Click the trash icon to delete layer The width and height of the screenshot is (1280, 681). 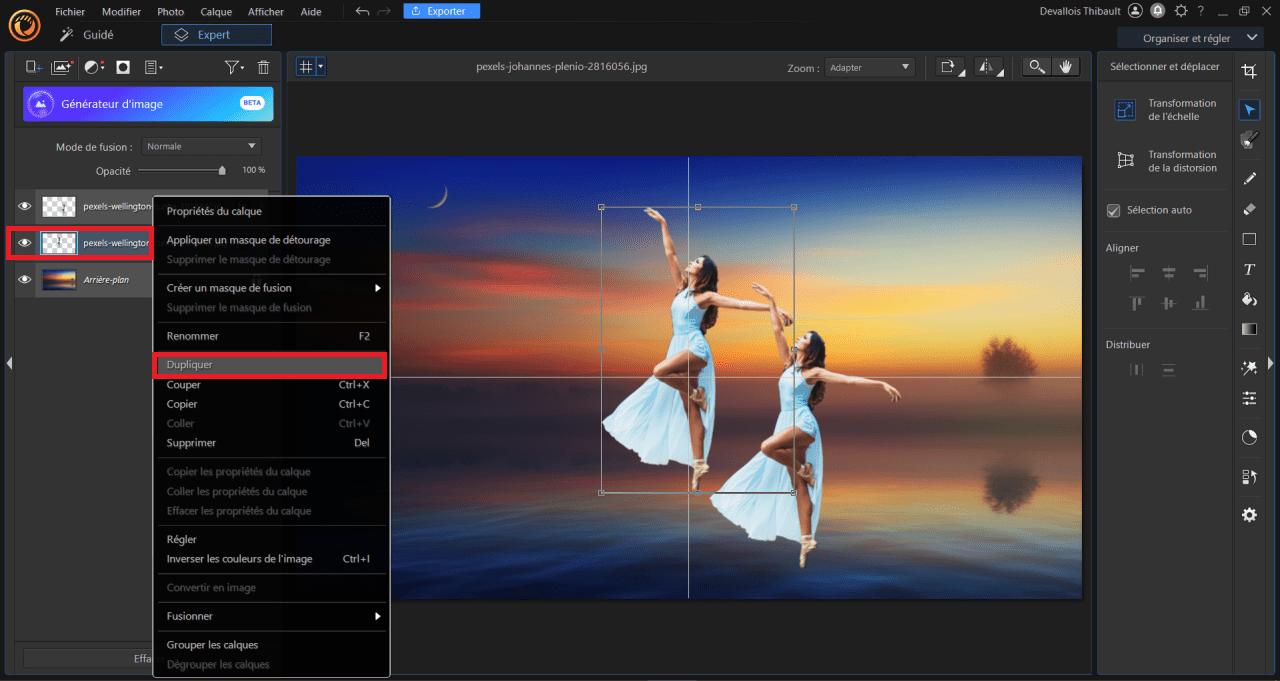(263, 67)
